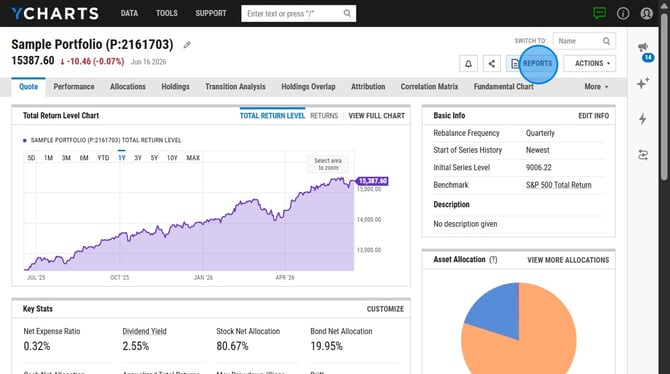
Task: Click the '80.67%' Stock Net Allocation value
Action: tap(232, 346)
